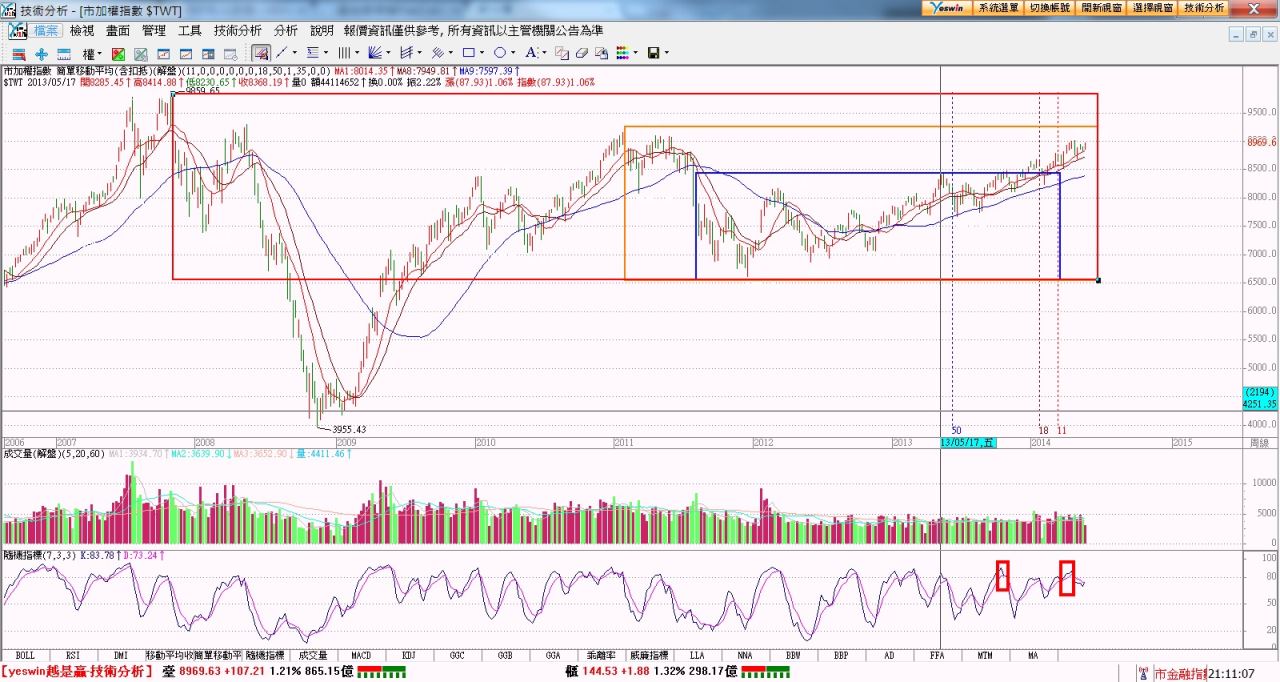Image resolution: width=1280 pixels, height=682 pixels.
Task: Toggle the highlighted drawing mode button
Action: click(x=260, y=53)
